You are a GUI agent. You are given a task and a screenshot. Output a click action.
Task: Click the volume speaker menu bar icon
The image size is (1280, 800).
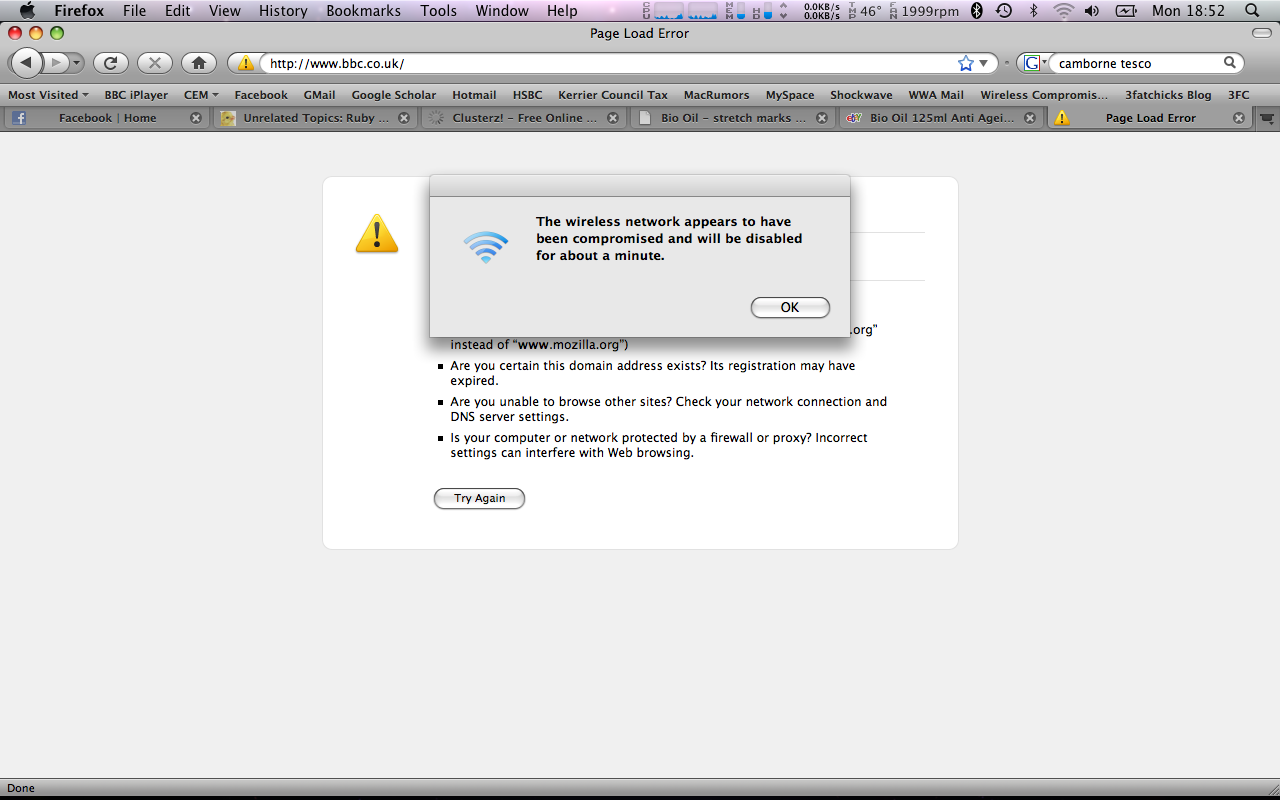[1091, 11]
